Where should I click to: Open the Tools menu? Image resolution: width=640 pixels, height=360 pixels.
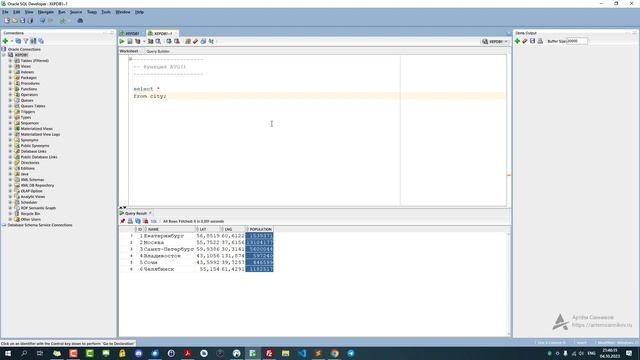pos(106,12)
